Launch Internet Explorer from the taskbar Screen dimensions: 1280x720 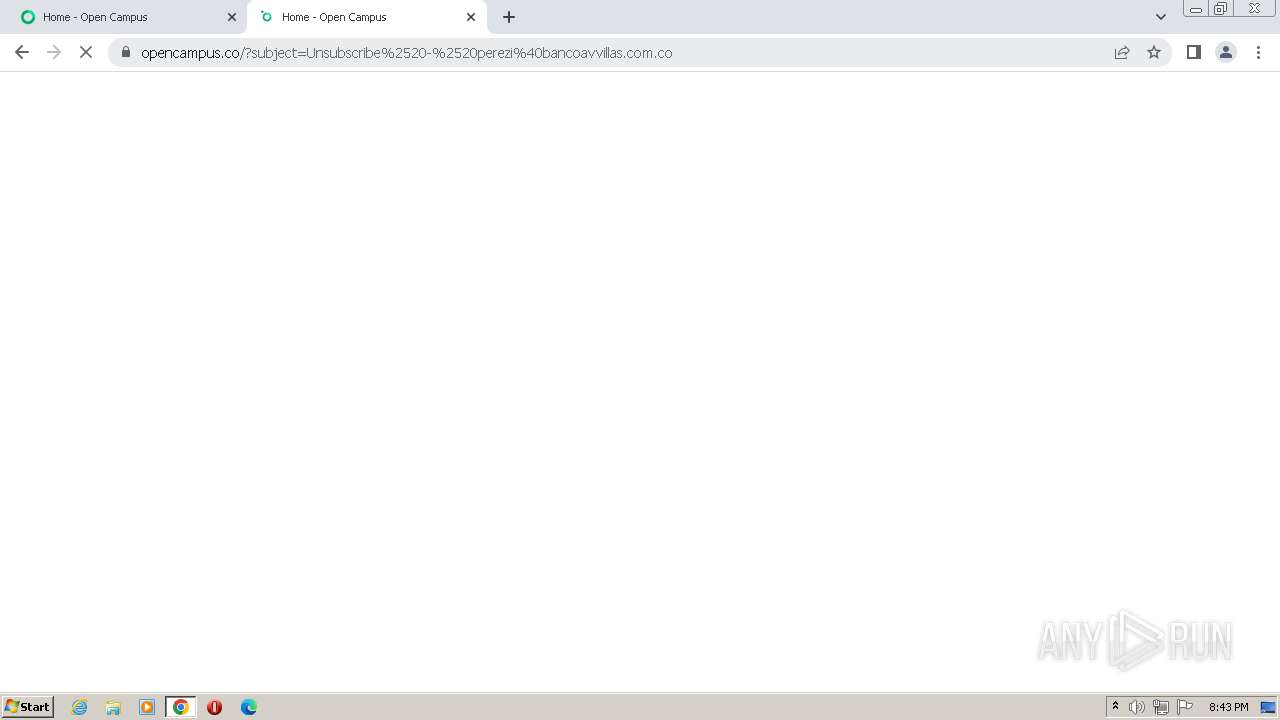click(x=80, y=707)
